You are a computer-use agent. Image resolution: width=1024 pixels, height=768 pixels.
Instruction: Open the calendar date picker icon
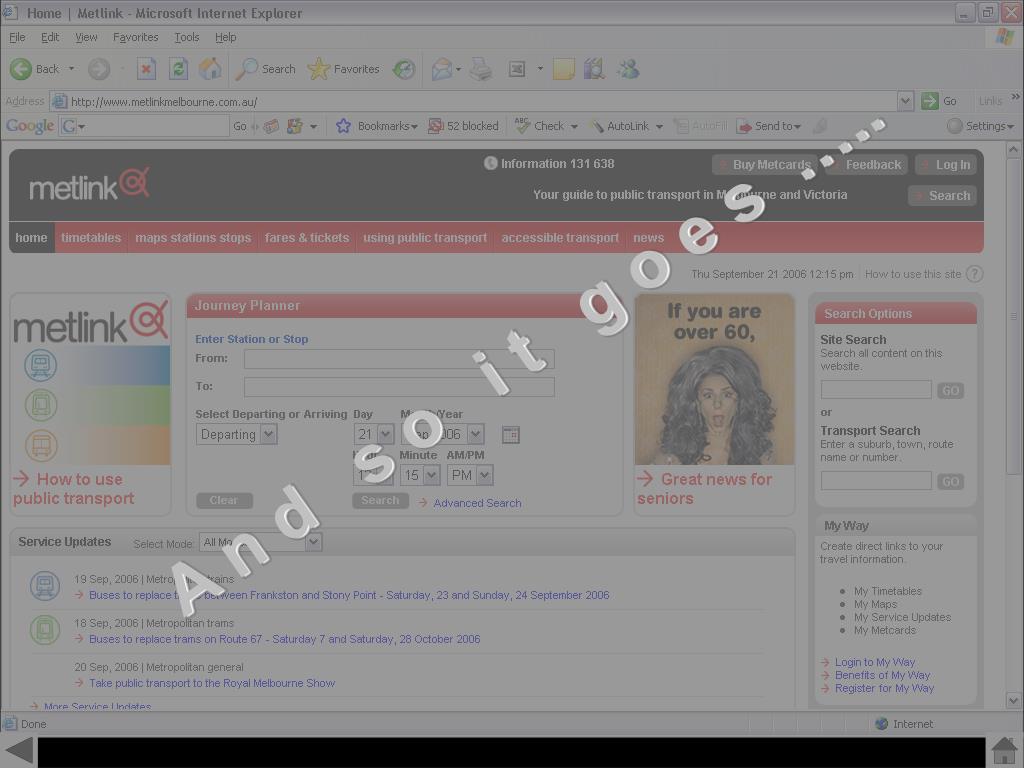tap(511, 435)
